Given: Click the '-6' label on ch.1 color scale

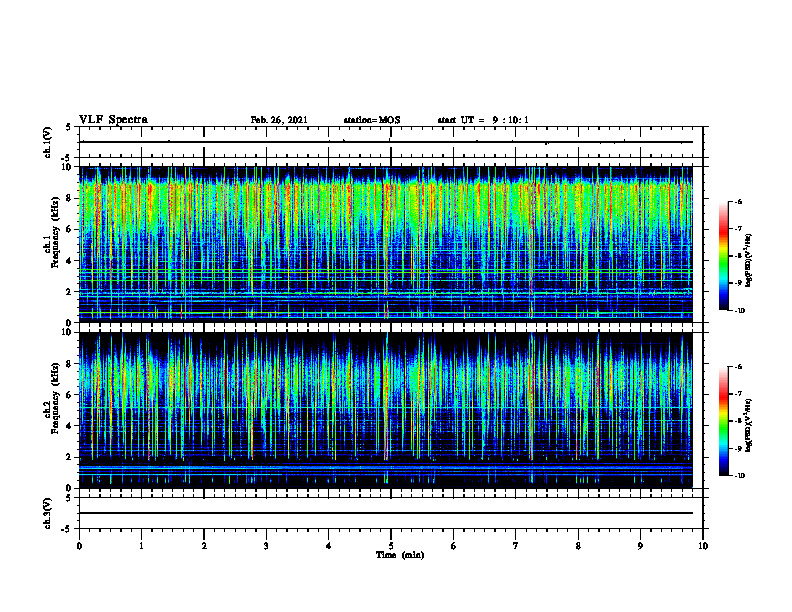Looking at the screenshot, I should pyautogui.click(x=738, y=201).
